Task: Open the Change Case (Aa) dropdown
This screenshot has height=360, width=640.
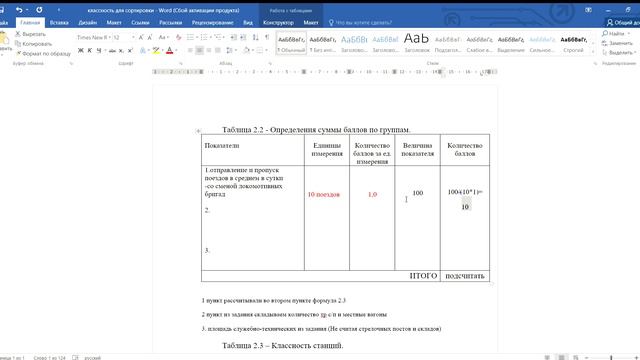Action: tap(164, 37)
